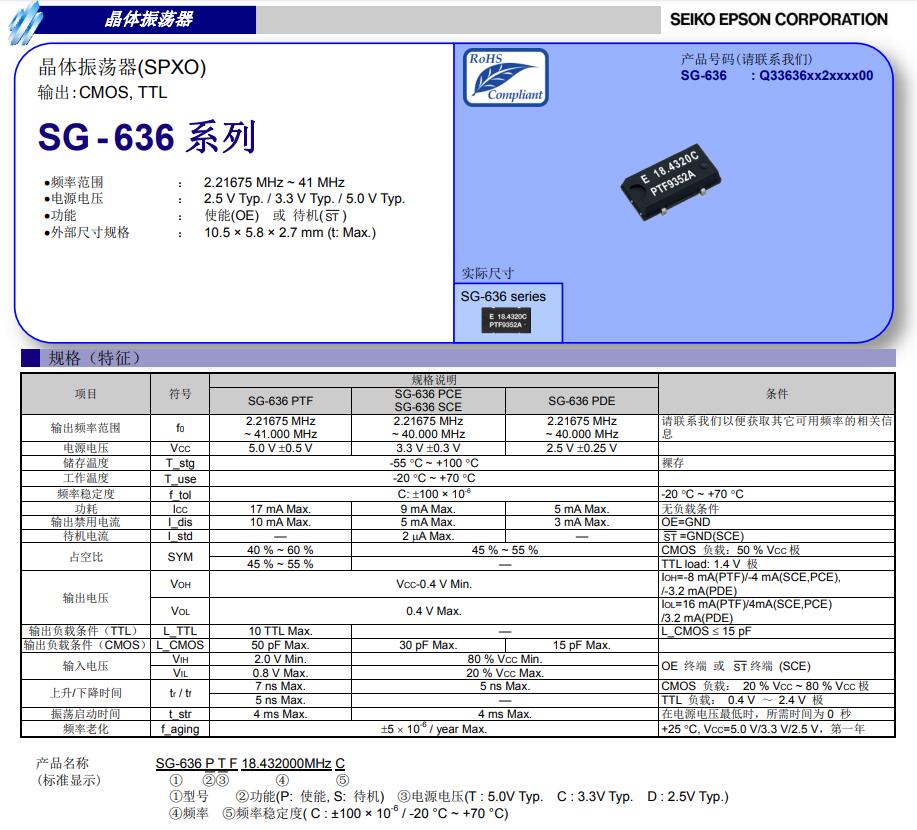Click the OE=GND condition cell
Screen dimensions: 917x830
[777, 522]
